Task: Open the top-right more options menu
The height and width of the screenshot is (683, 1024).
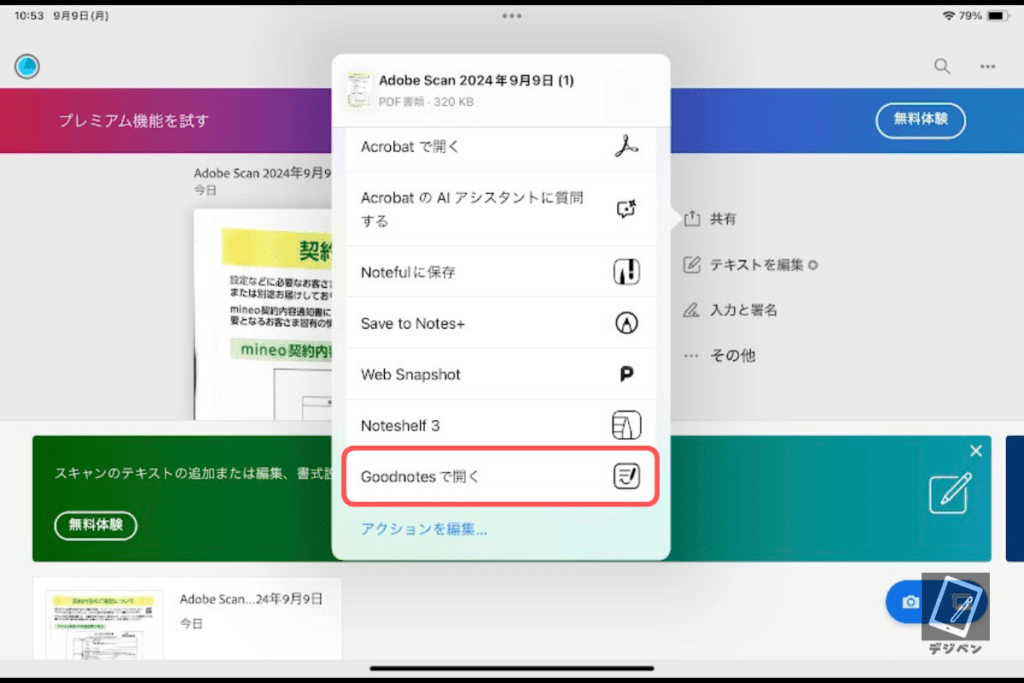Action: click(987, 66)
